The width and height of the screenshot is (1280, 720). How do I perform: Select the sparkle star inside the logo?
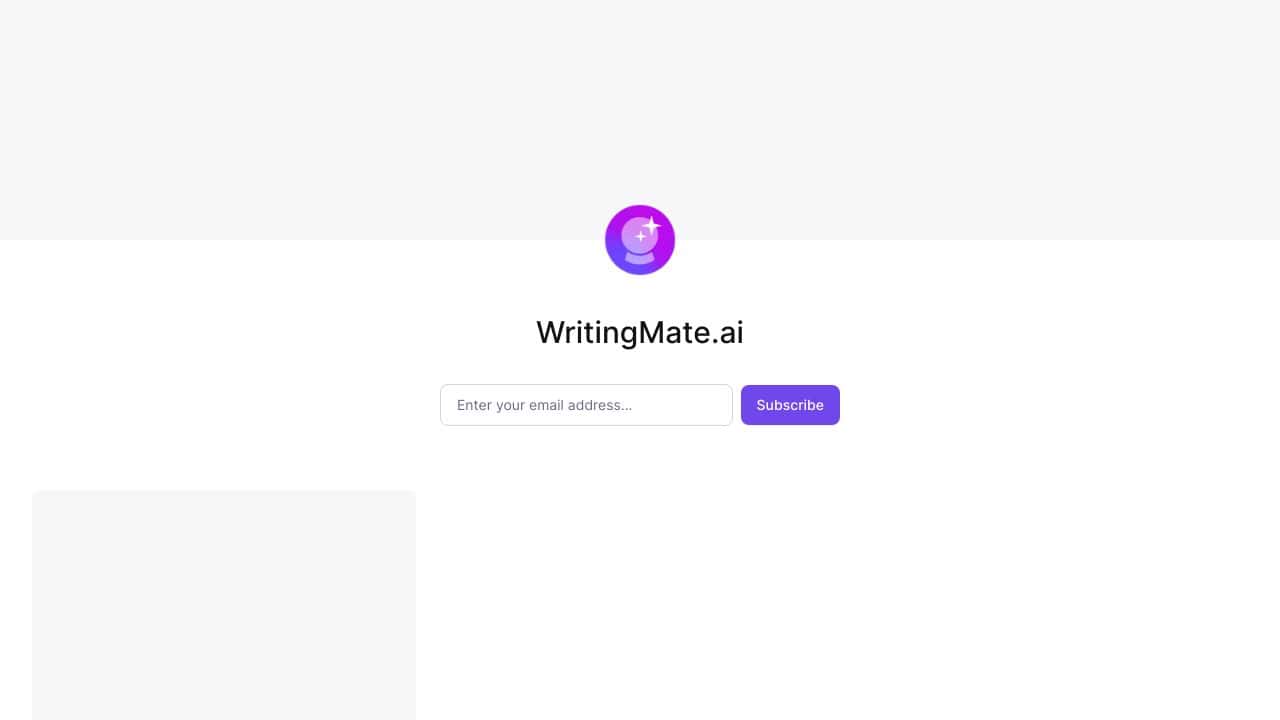[x=651, y=226]
